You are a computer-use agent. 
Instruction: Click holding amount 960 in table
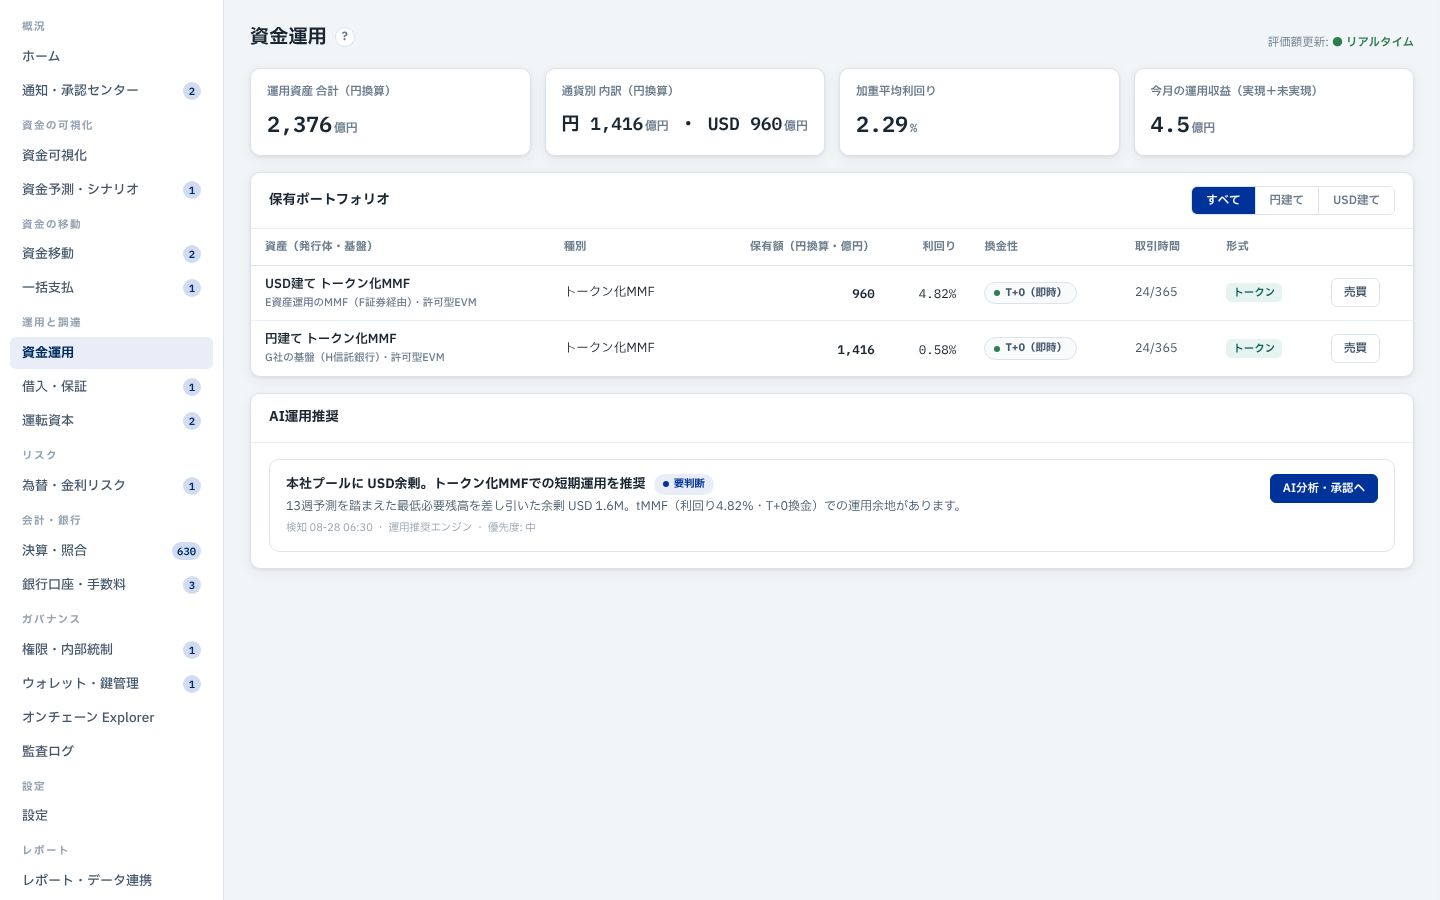point(863,294)
